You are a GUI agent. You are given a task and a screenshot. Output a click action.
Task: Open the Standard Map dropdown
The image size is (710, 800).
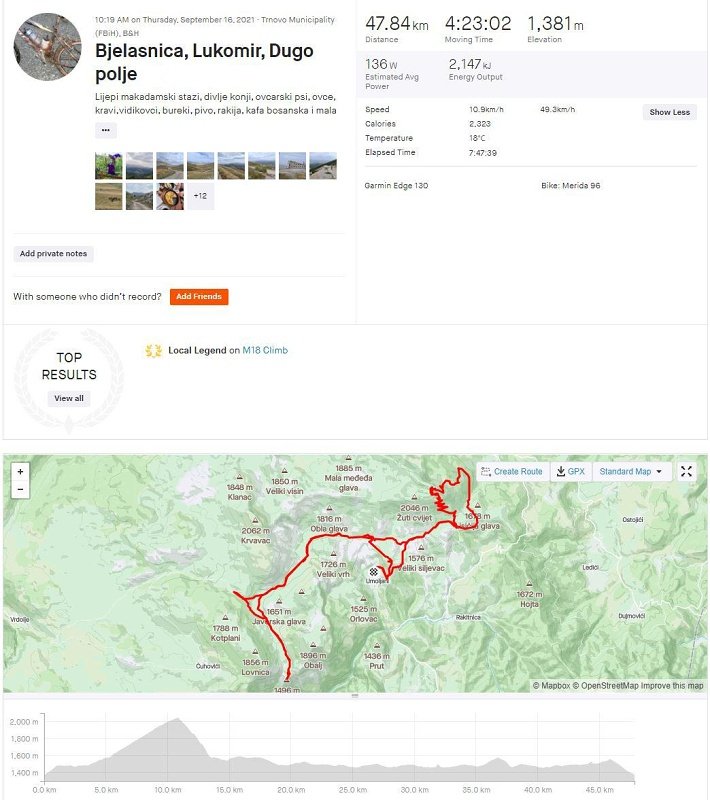click(630, 471)
